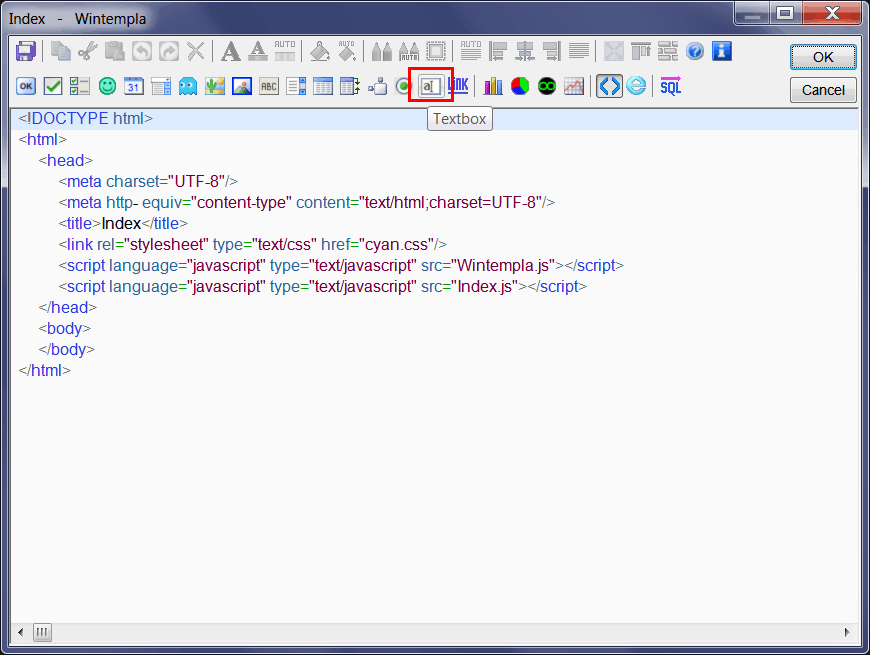870x655 pixels.
Task: Toggle the angle brackets code view icon
Action: (x=609, y=87)
